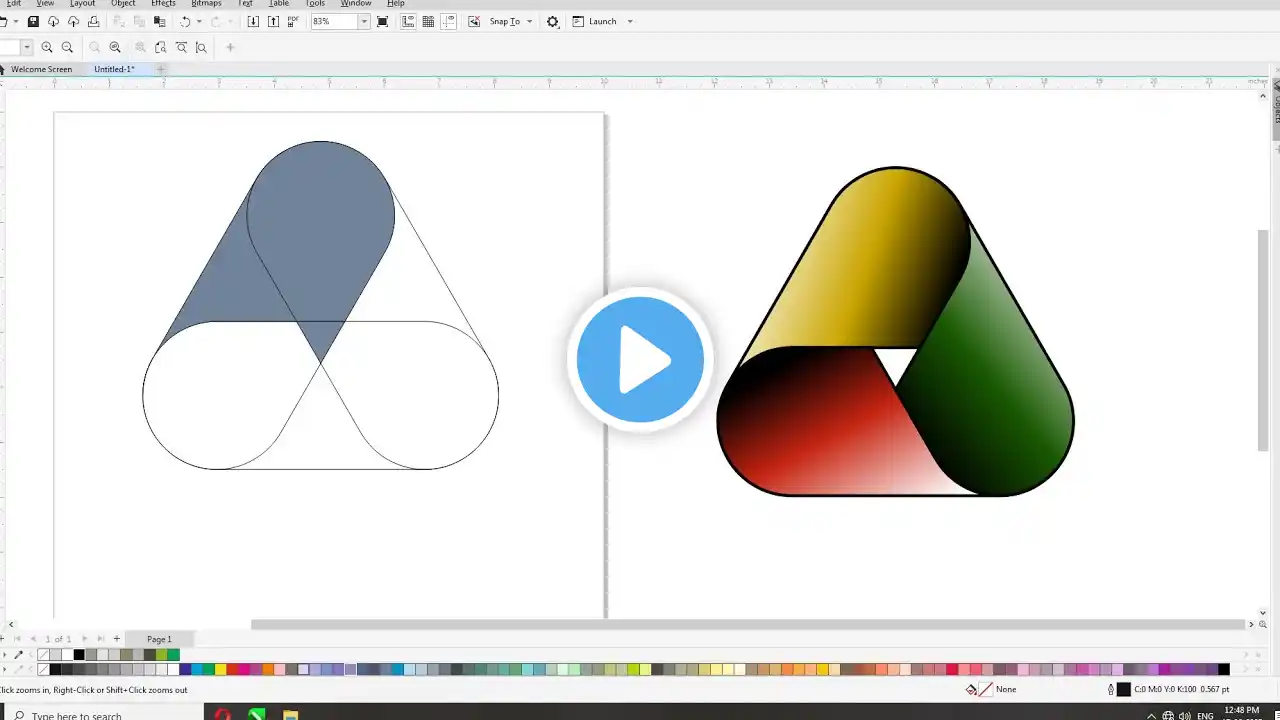This screenshot has height=720, width=1280.
Task: Click the Import icon
Action: pos(253,21)
